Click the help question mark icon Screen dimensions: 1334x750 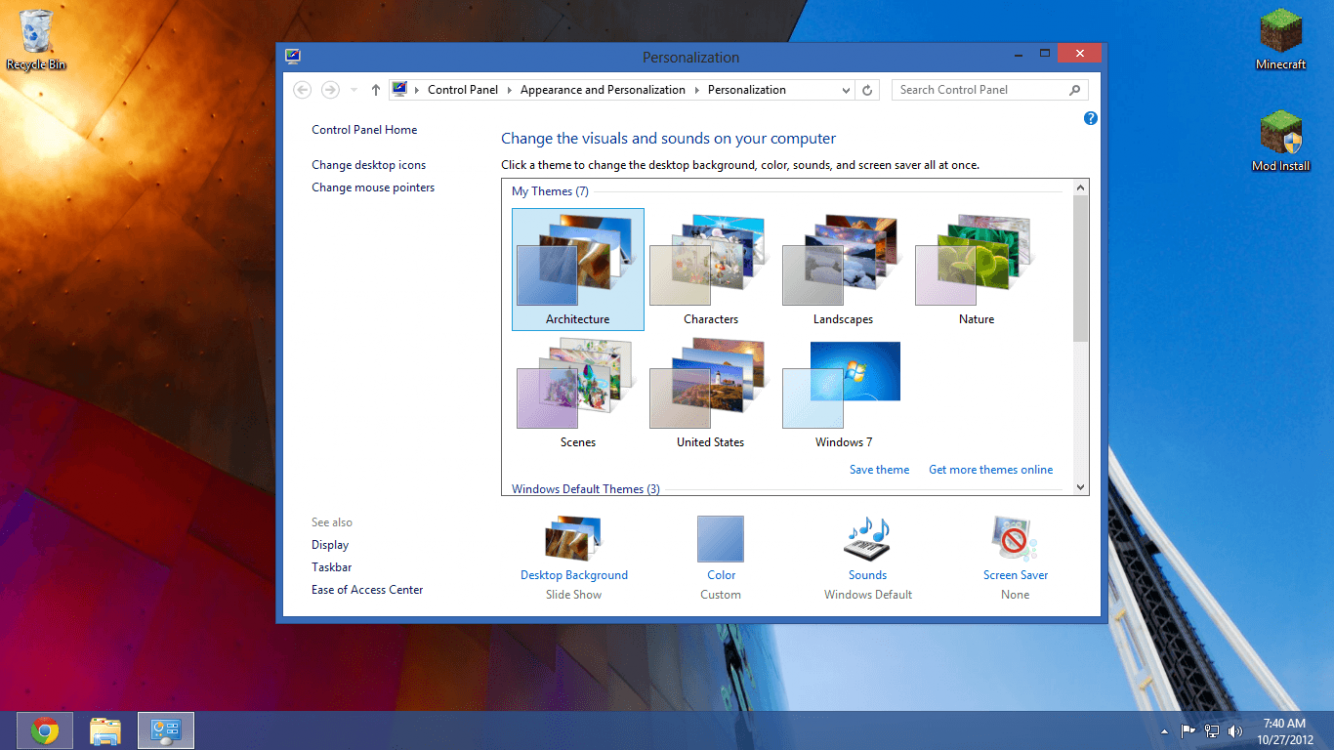1090,118
